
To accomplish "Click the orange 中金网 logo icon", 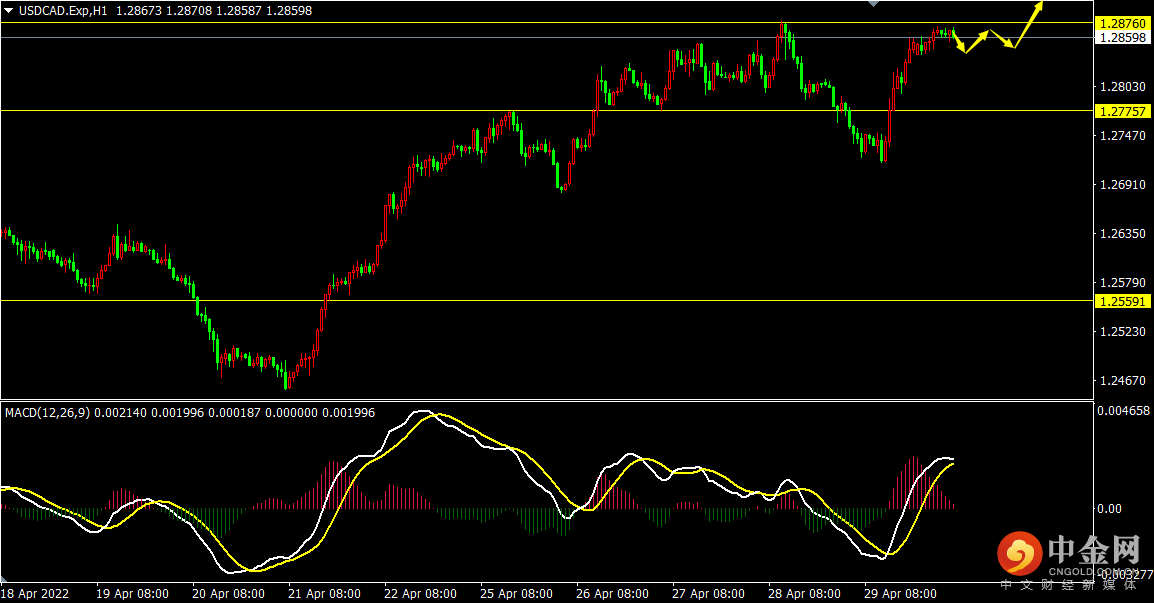I will [x=1019, y=554].
